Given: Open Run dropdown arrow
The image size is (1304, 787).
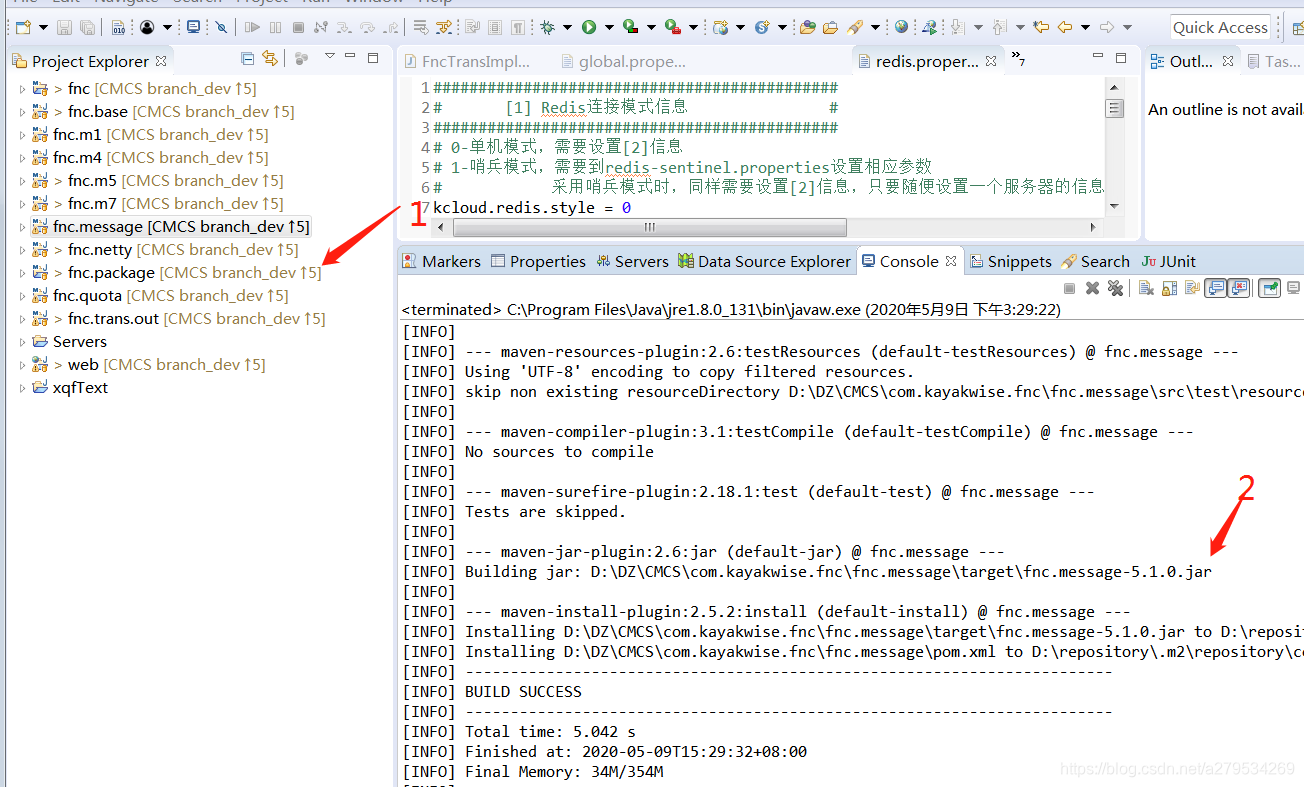Looking at the screenshot, I should tap(609, 27).
